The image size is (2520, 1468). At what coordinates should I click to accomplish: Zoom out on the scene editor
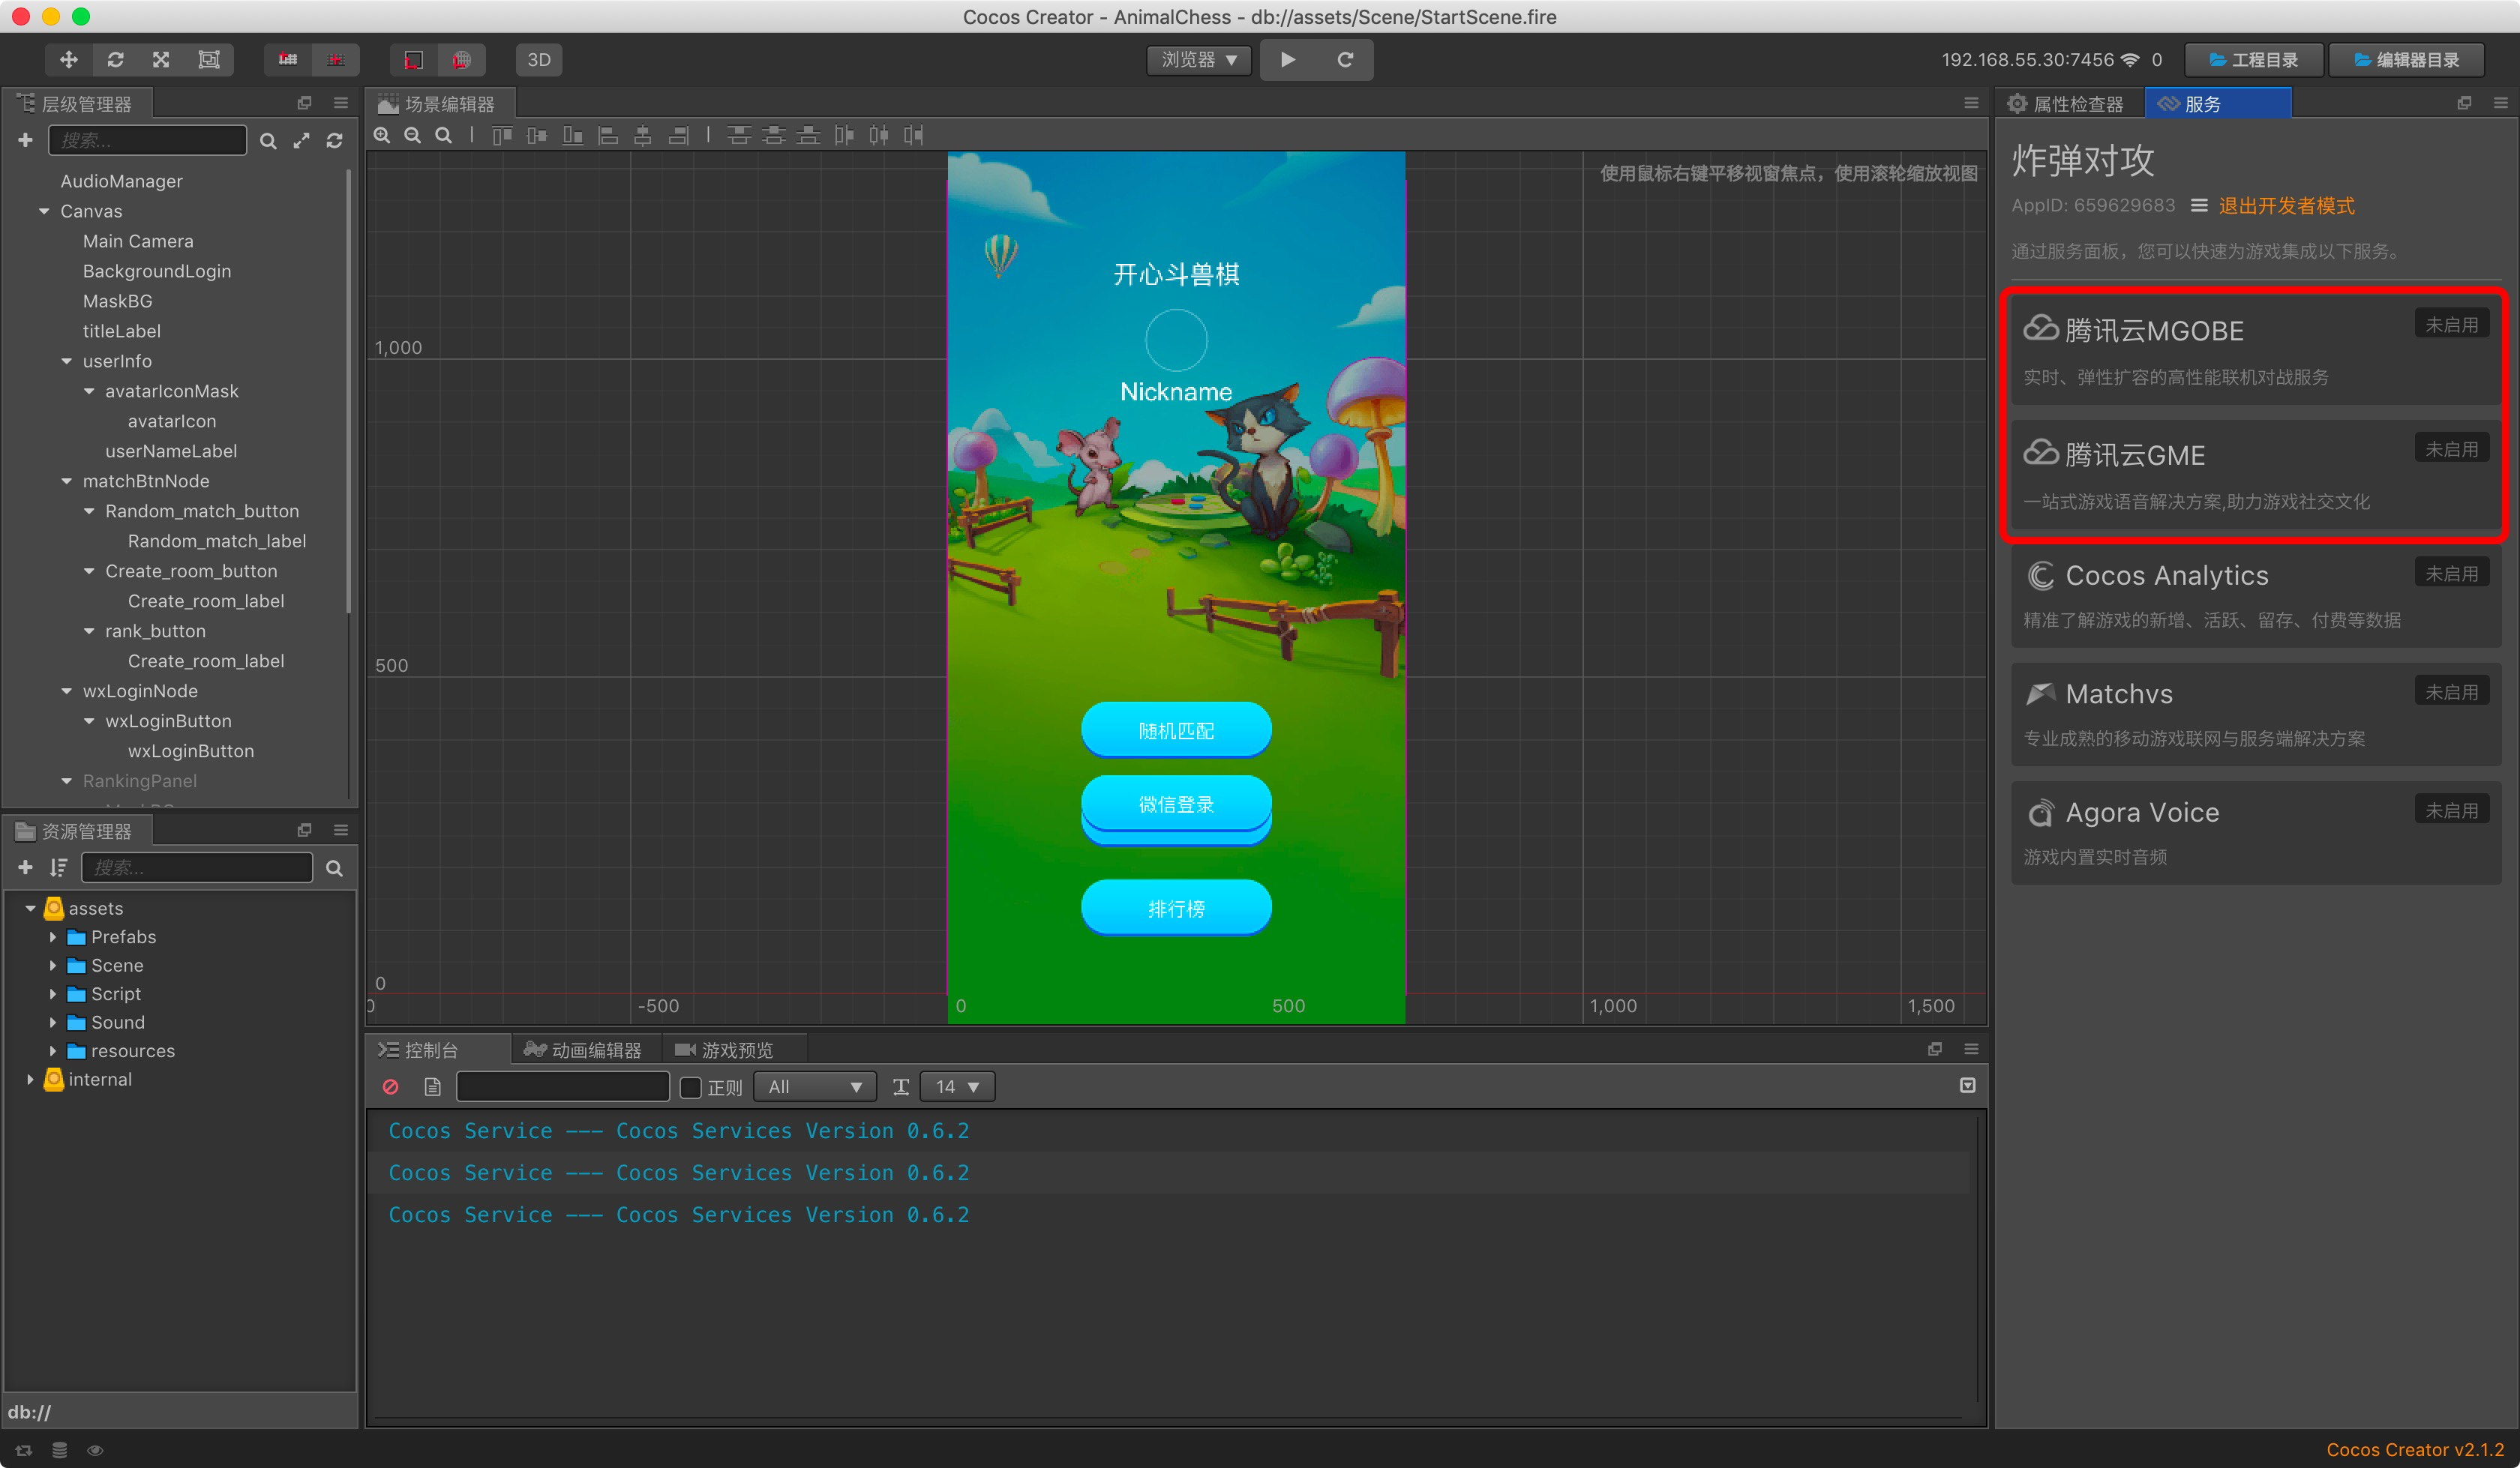pos(412,135)
